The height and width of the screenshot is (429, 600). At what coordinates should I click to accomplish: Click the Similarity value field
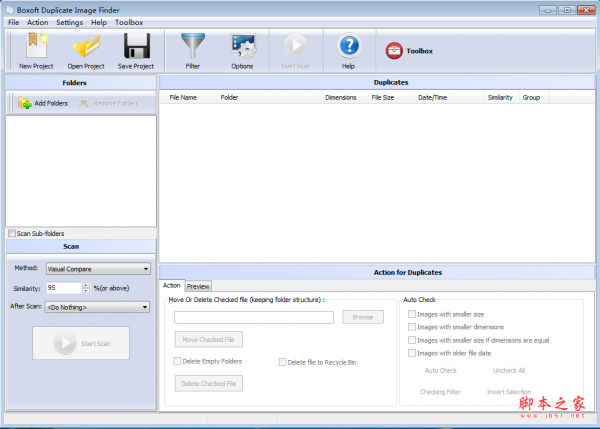[64, 288]
